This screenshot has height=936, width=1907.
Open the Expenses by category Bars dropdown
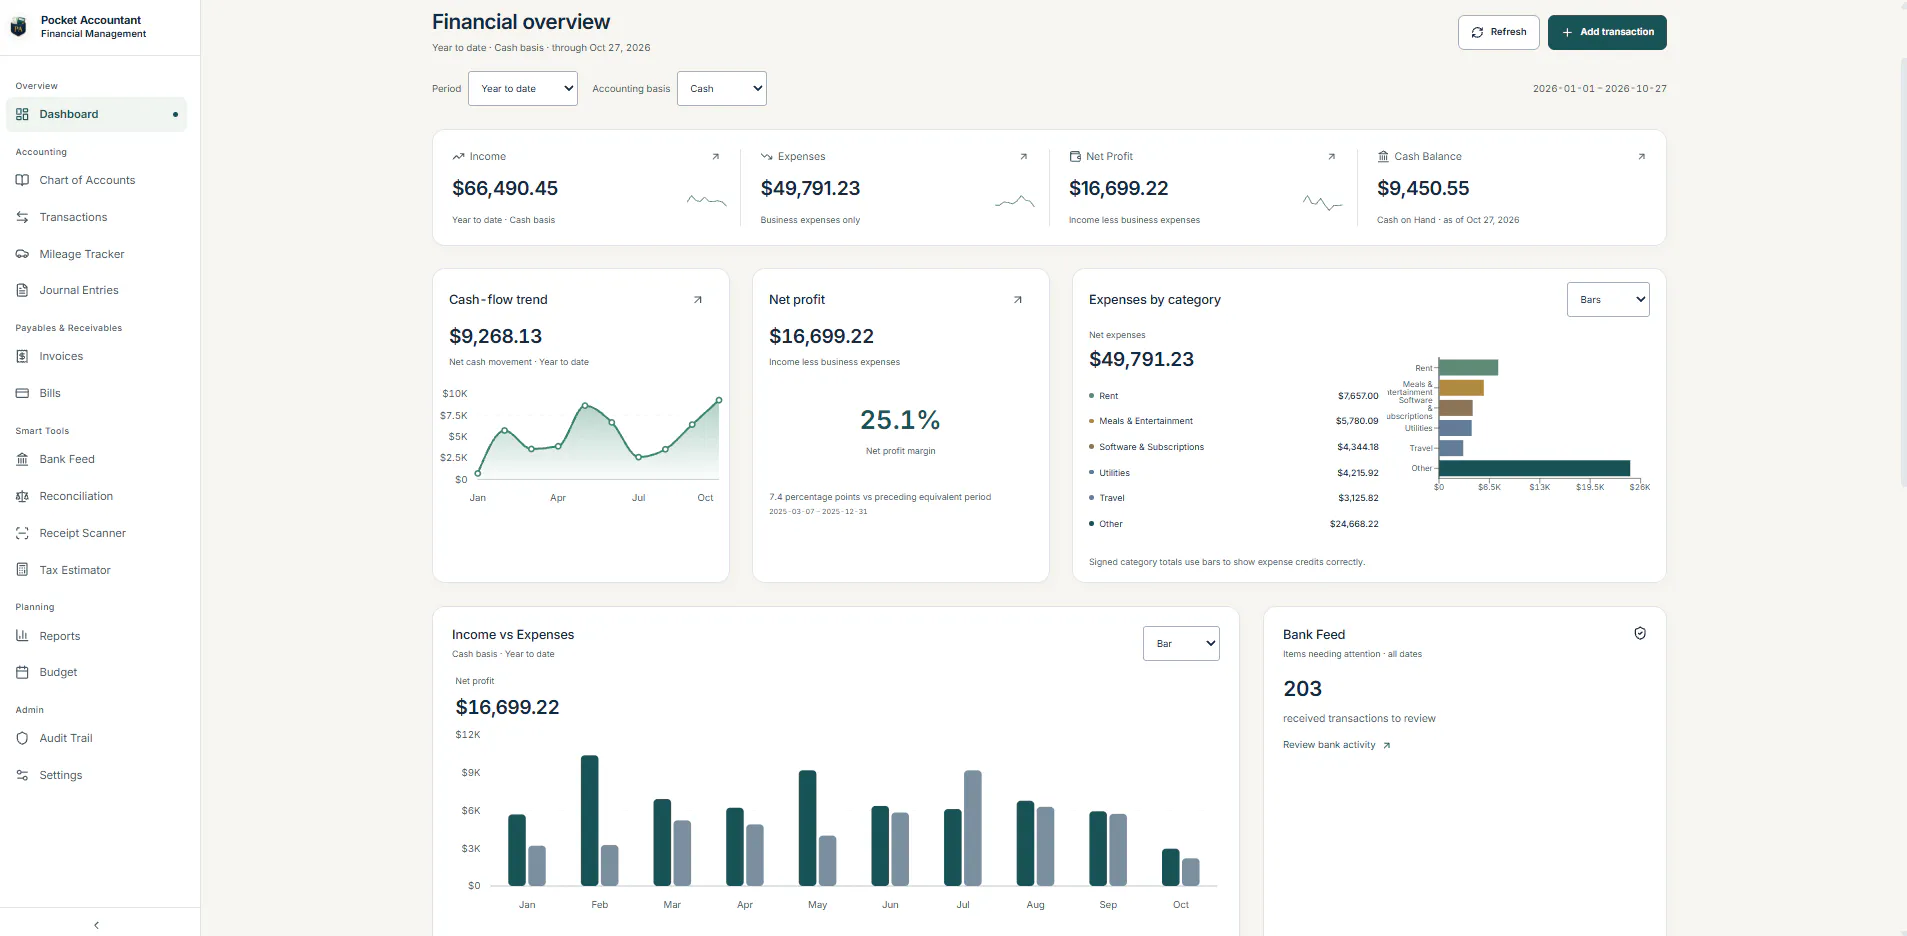point(1608,300)
